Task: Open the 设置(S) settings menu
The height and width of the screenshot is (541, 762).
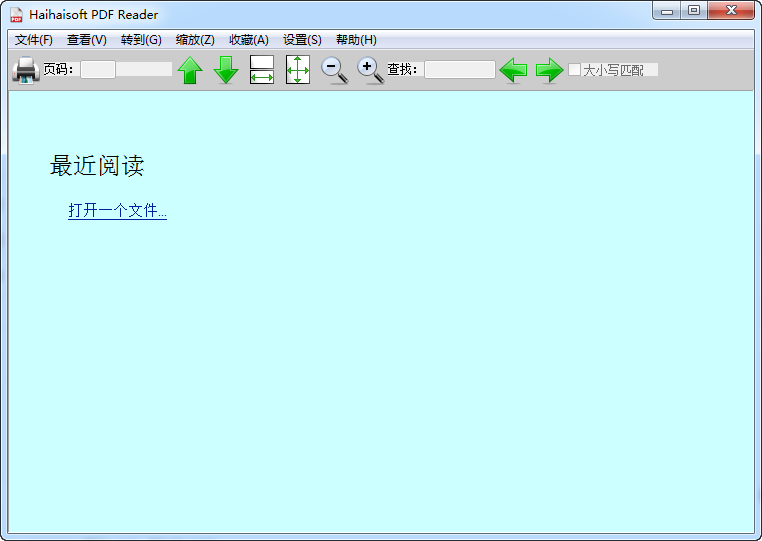Action: click(302, 40)
